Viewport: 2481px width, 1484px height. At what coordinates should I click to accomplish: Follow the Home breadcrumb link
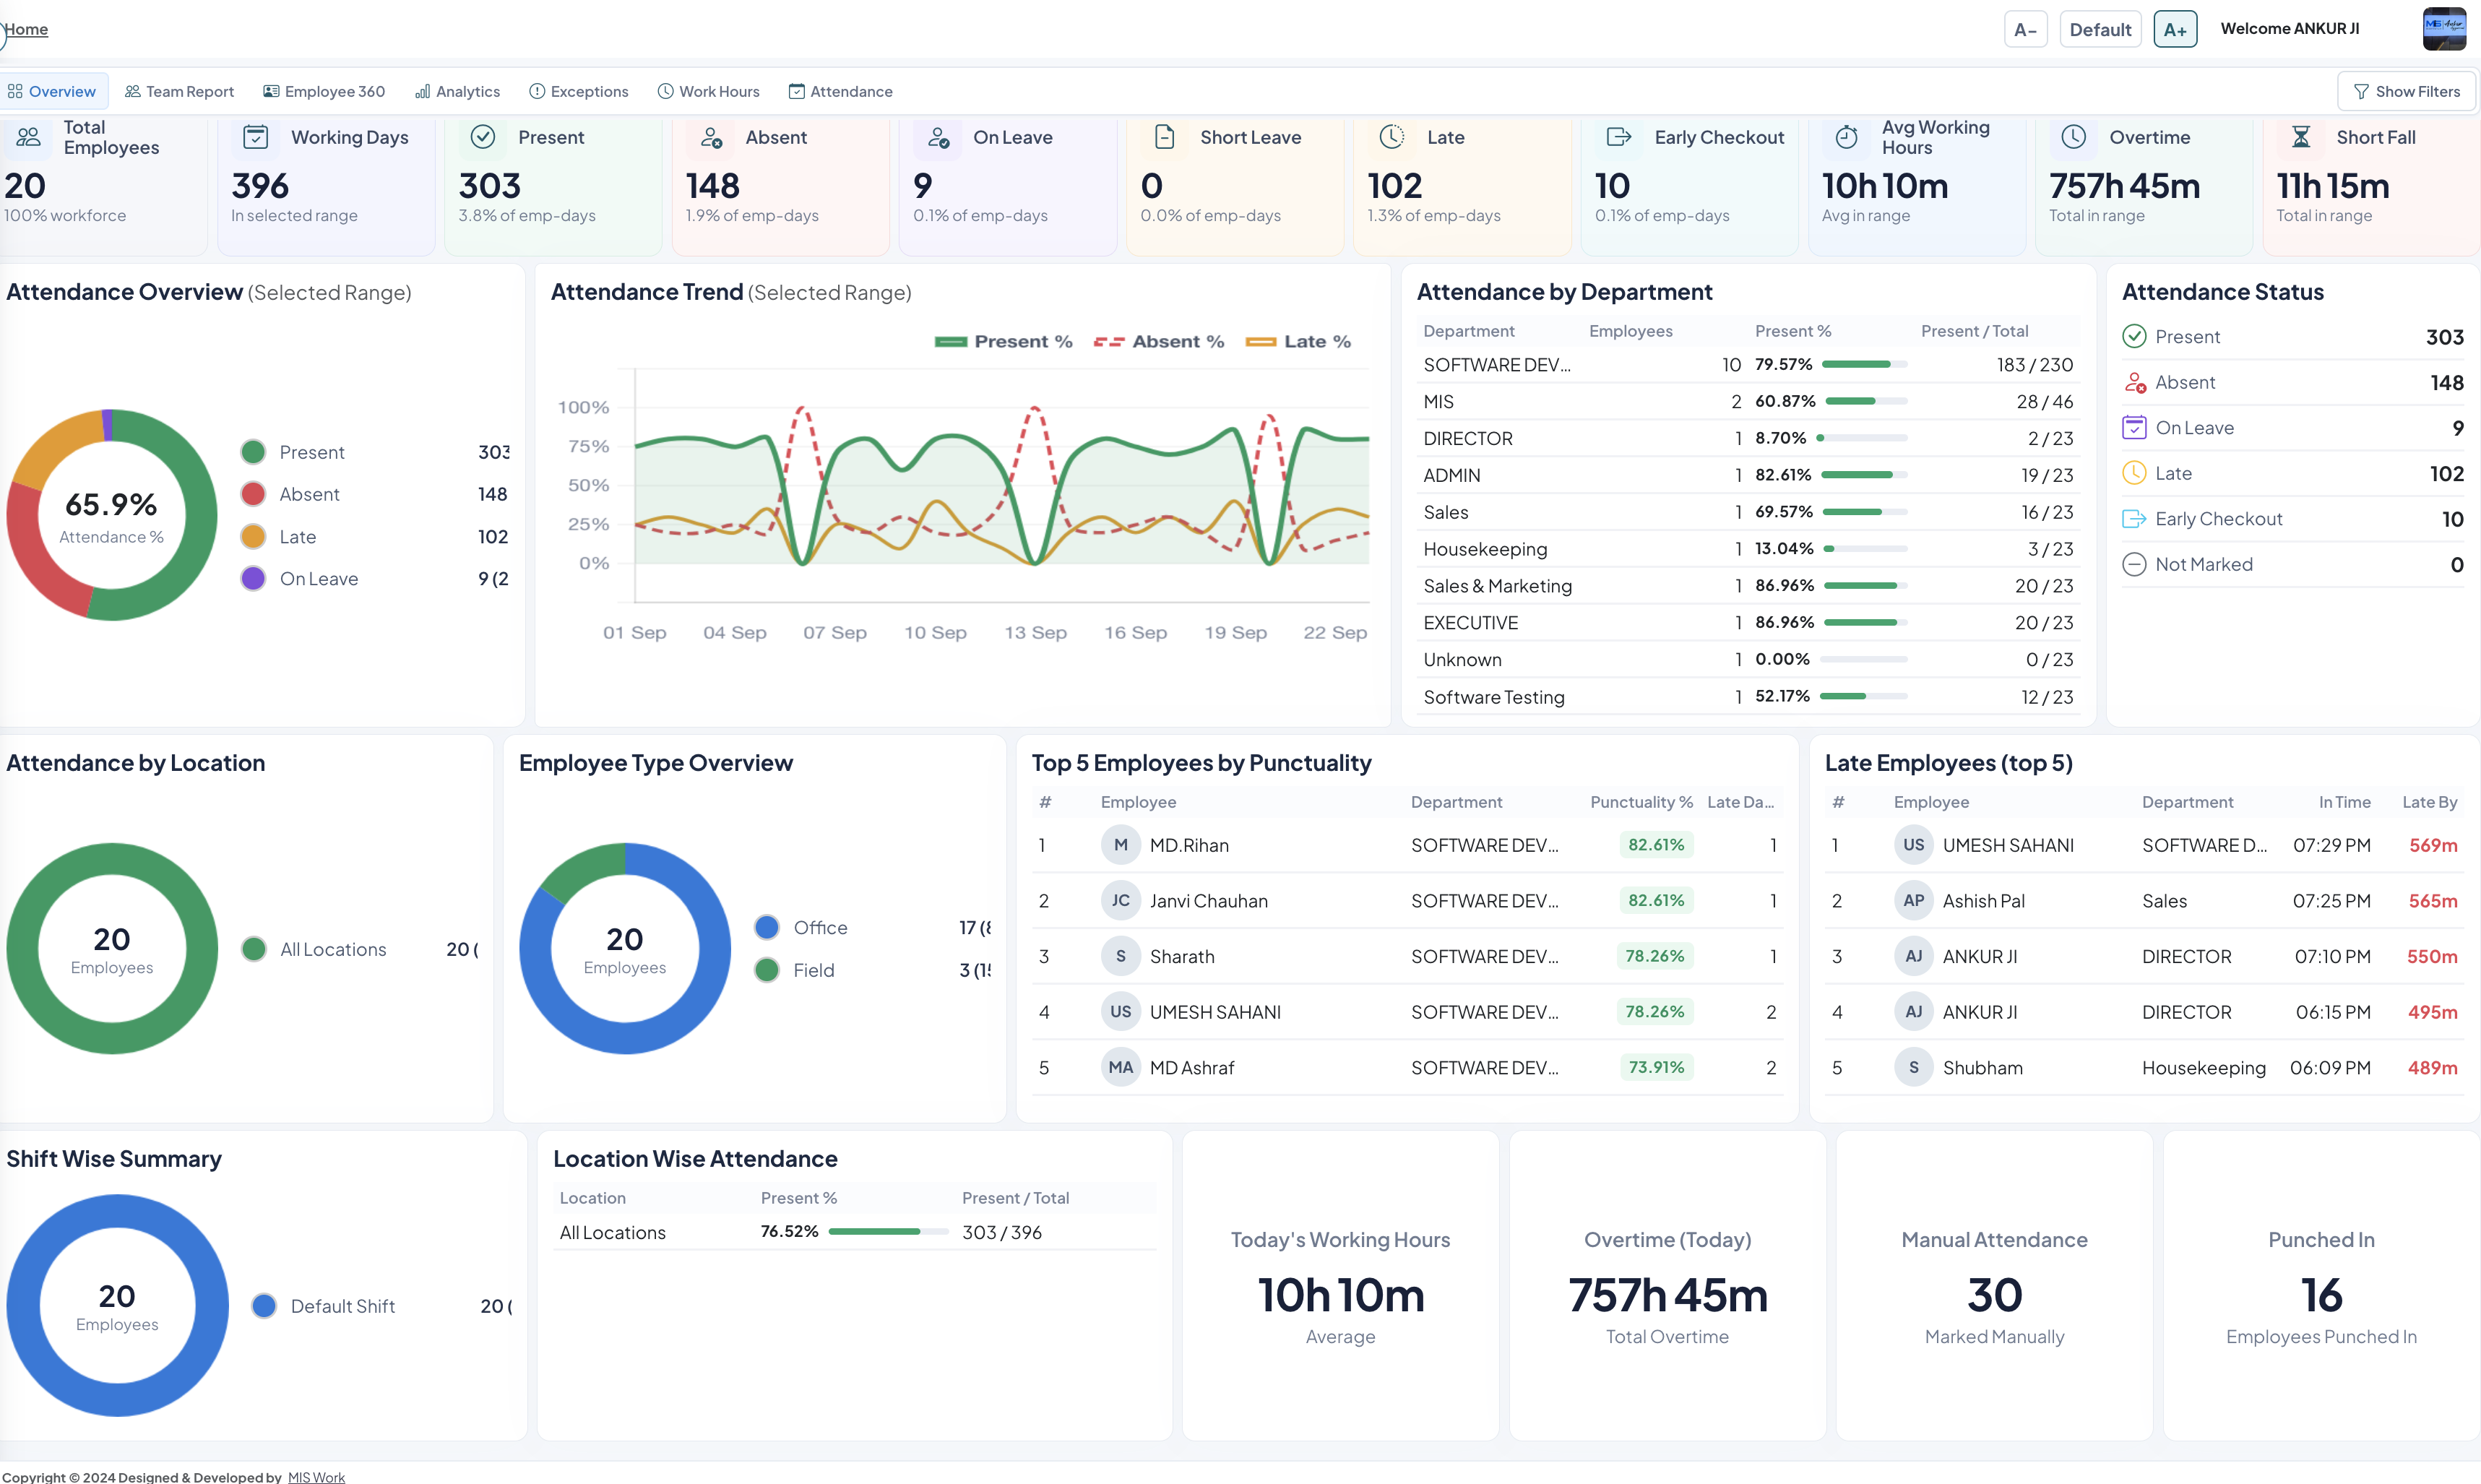pyautogui.click(x=26, y=29)
